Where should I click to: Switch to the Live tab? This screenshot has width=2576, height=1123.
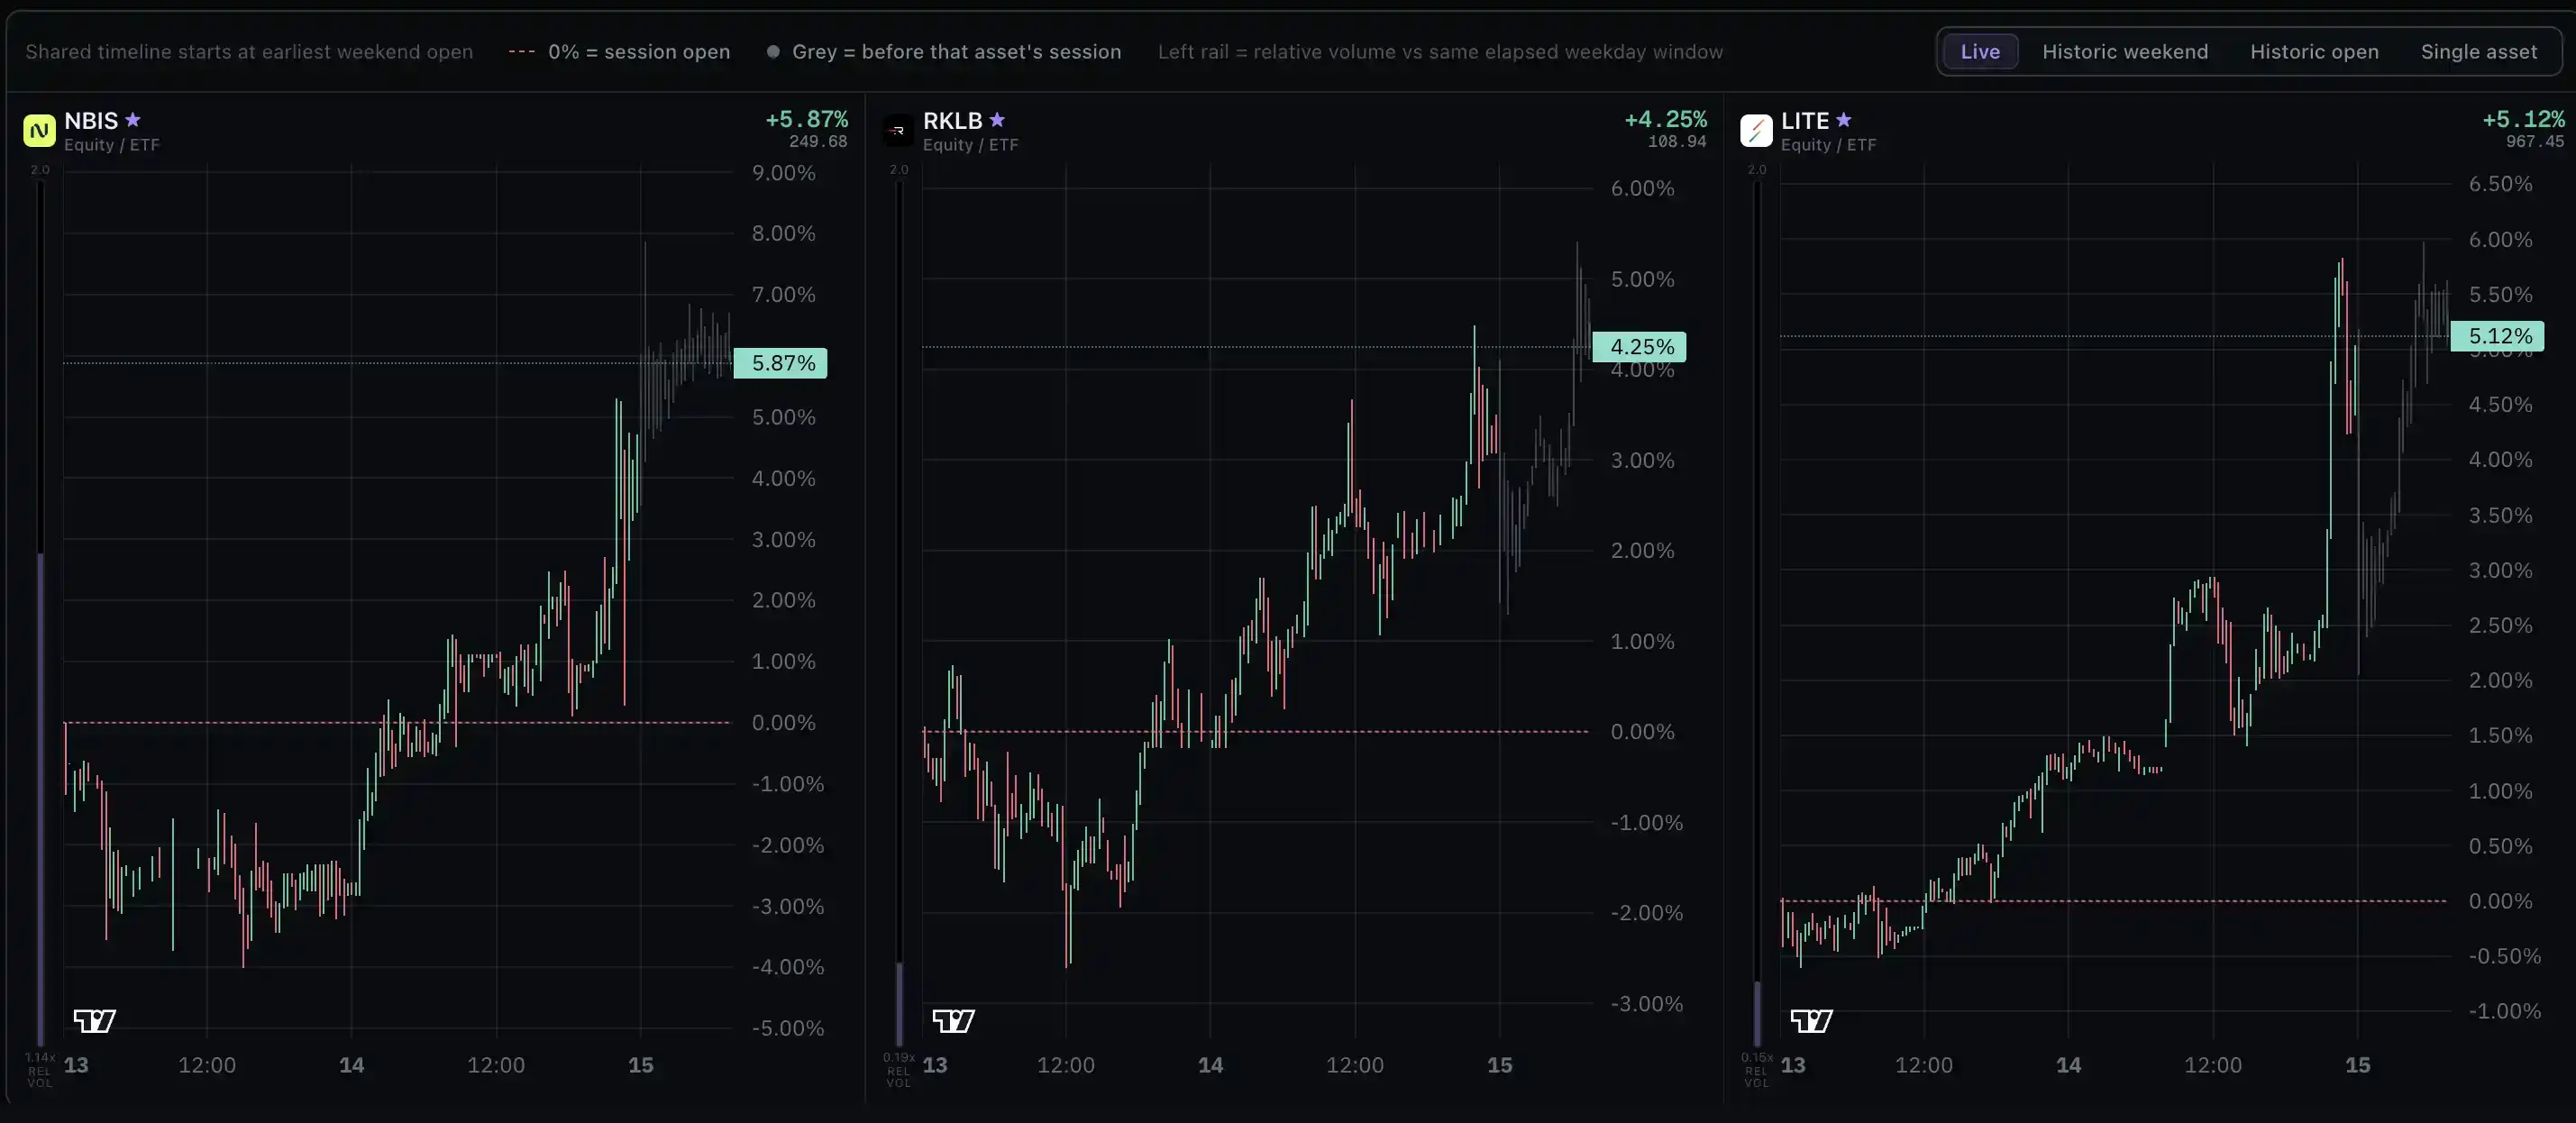(1980, 52)
